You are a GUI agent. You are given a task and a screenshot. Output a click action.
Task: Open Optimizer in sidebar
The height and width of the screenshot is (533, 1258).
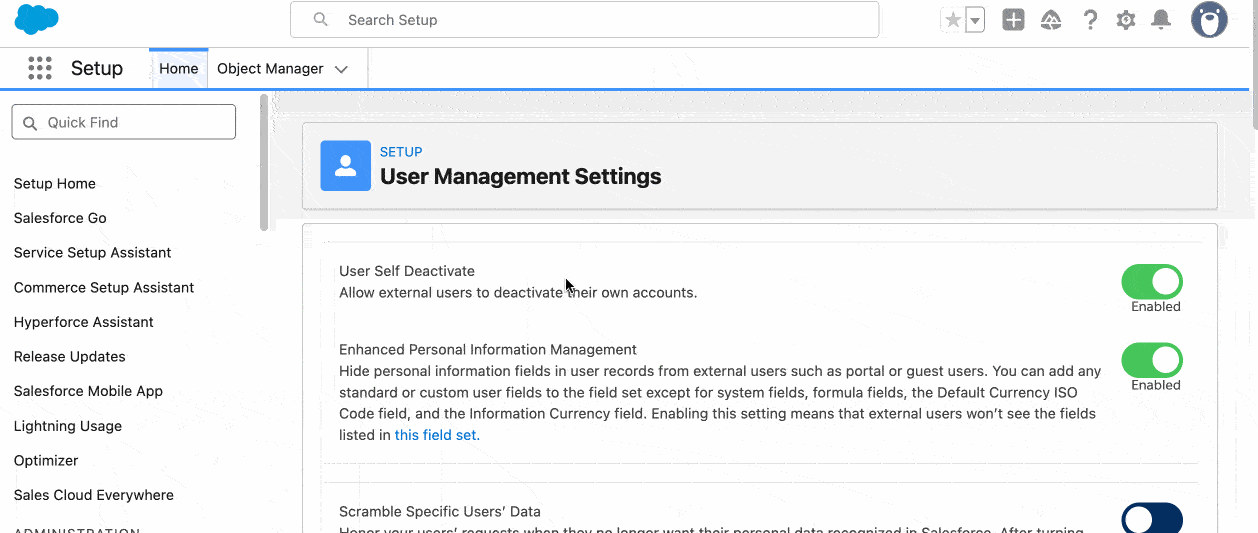[x=46, y=461]
